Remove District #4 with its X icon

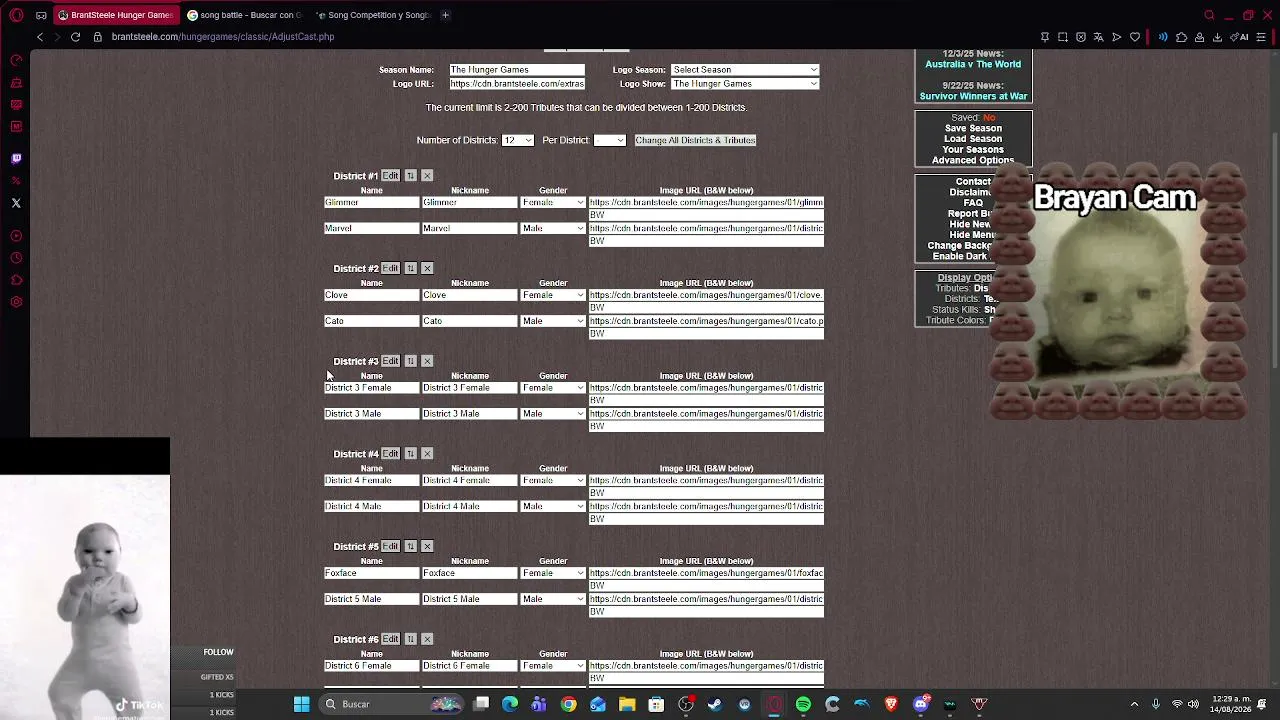point(427,454)
